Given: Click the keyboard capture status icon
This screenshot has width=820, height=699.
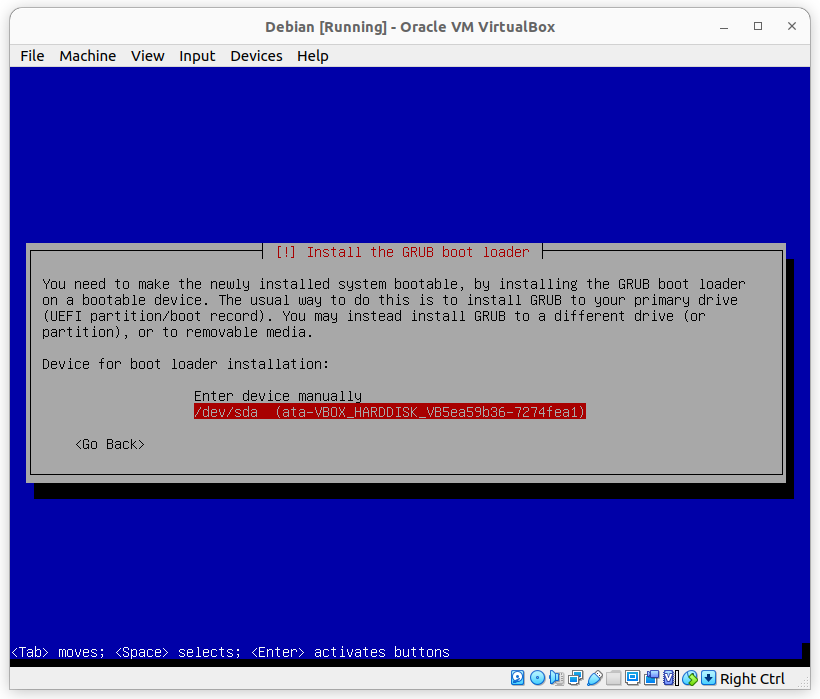Looking at the screenshot, I should (x=707, y=678).
